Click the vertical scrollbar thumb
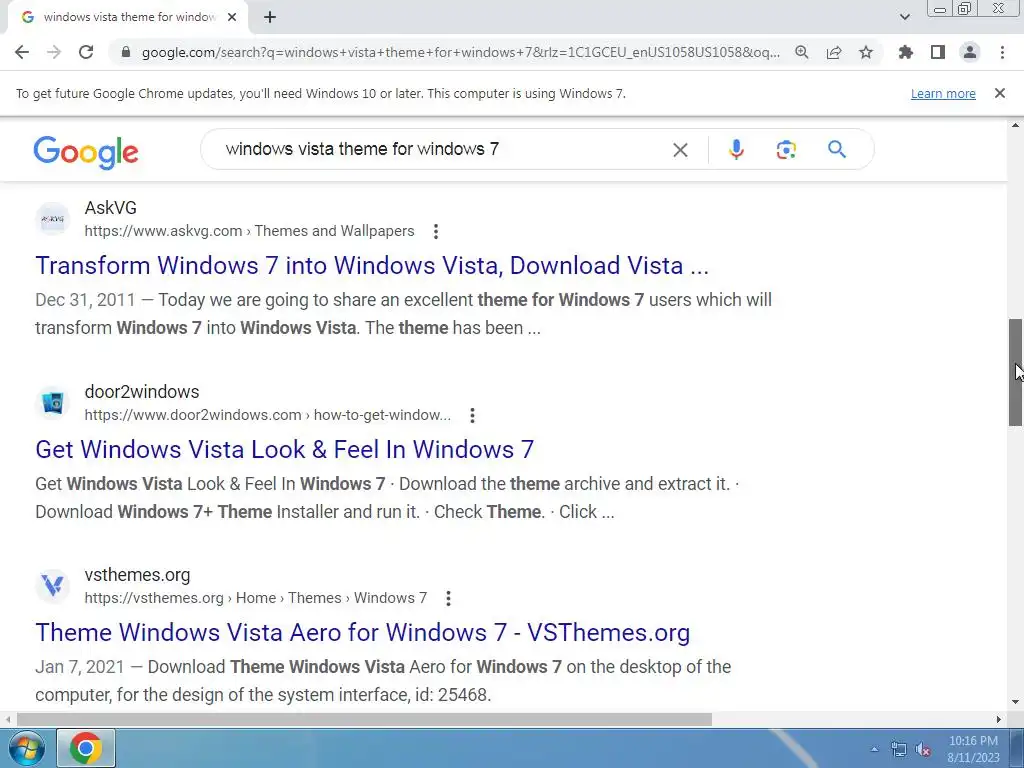 (1016, 372)
